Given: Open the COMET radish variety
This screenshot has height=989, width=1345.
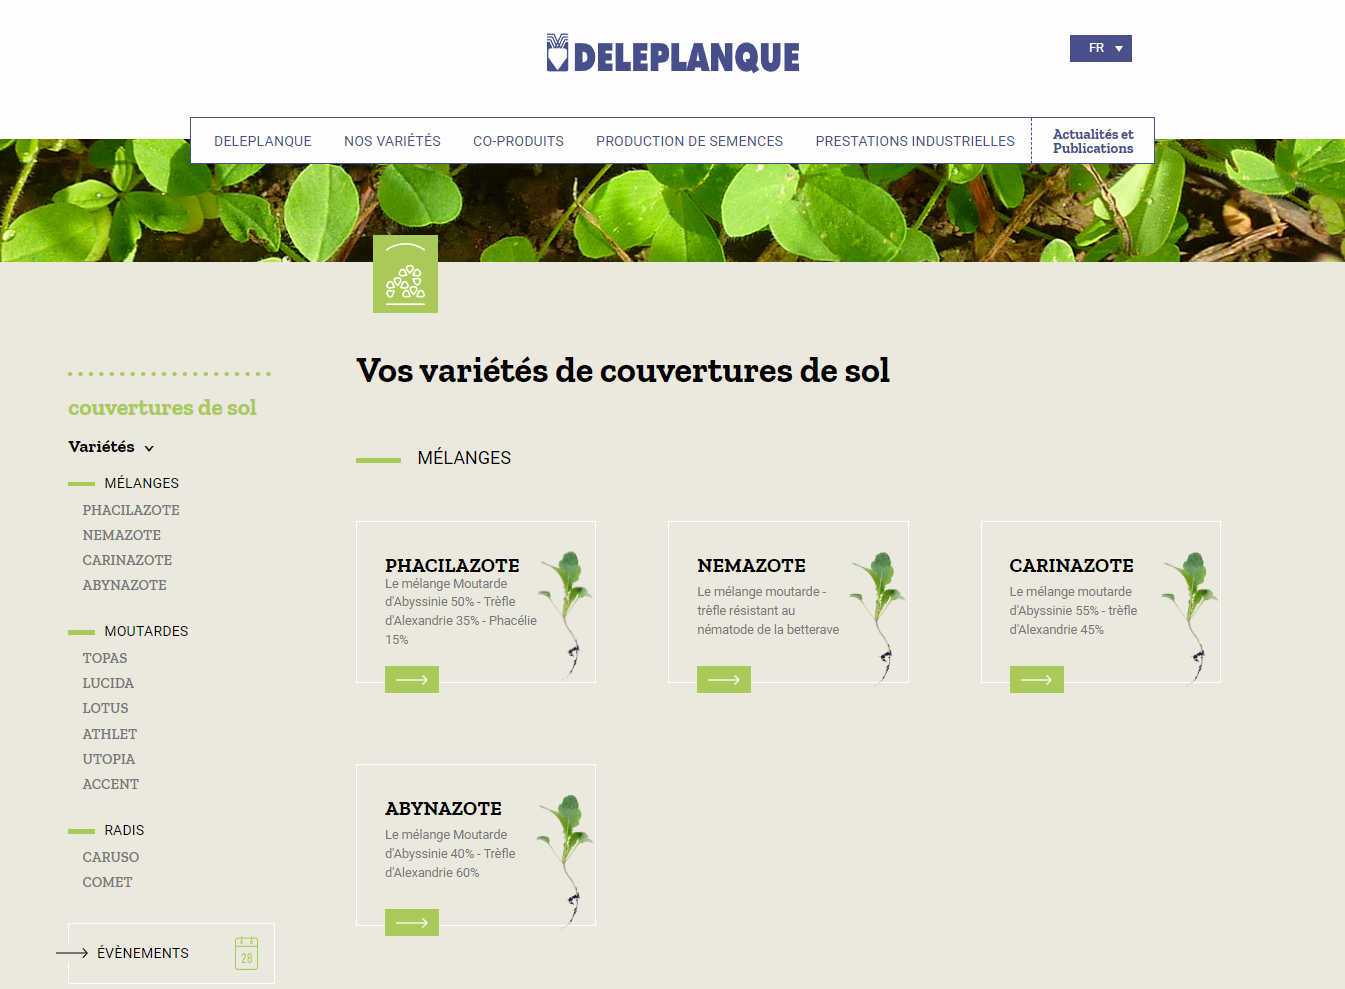Looking at the screenshot, I should [x=107, y=882].
